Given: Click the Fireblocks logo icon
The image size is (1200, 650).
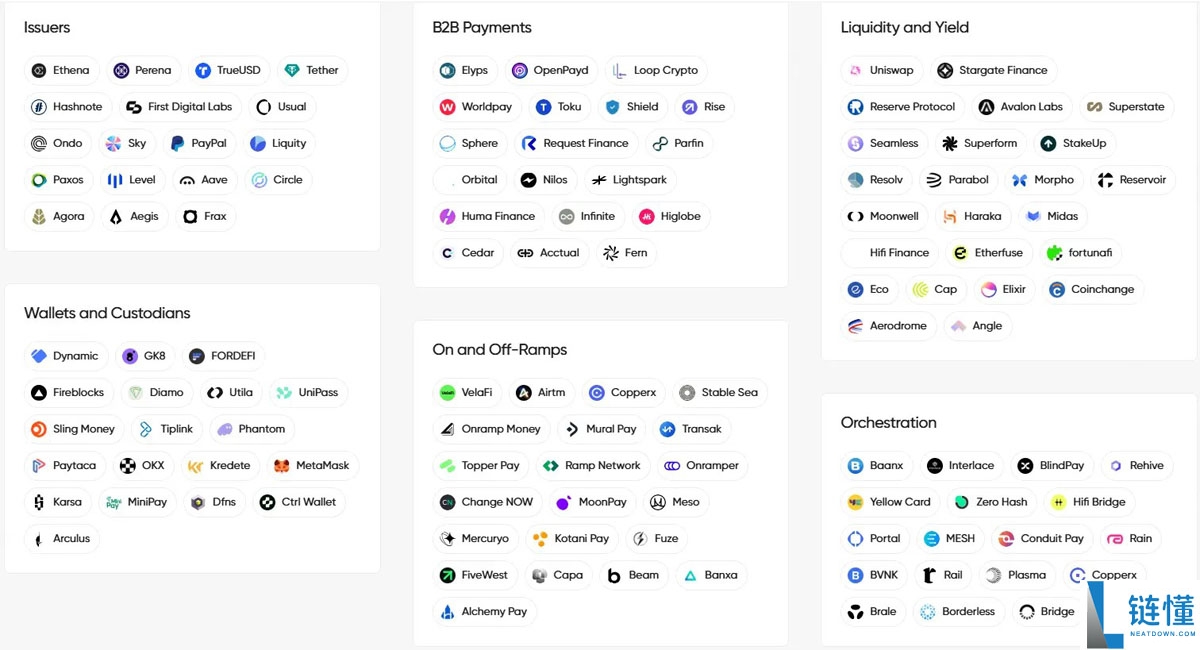Looking at the screenshot, I should point(39,393).
